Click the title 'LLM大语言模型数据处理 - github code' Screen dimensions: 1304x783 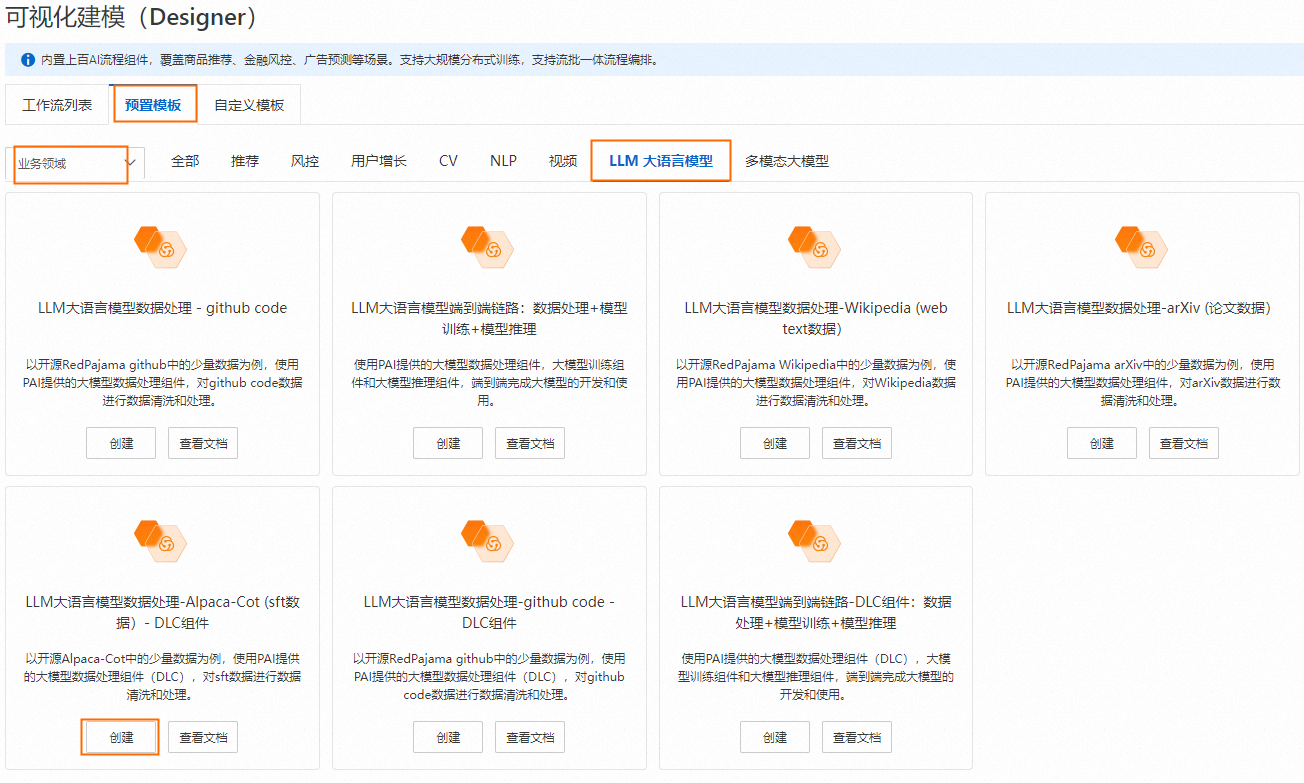point(162,308)
